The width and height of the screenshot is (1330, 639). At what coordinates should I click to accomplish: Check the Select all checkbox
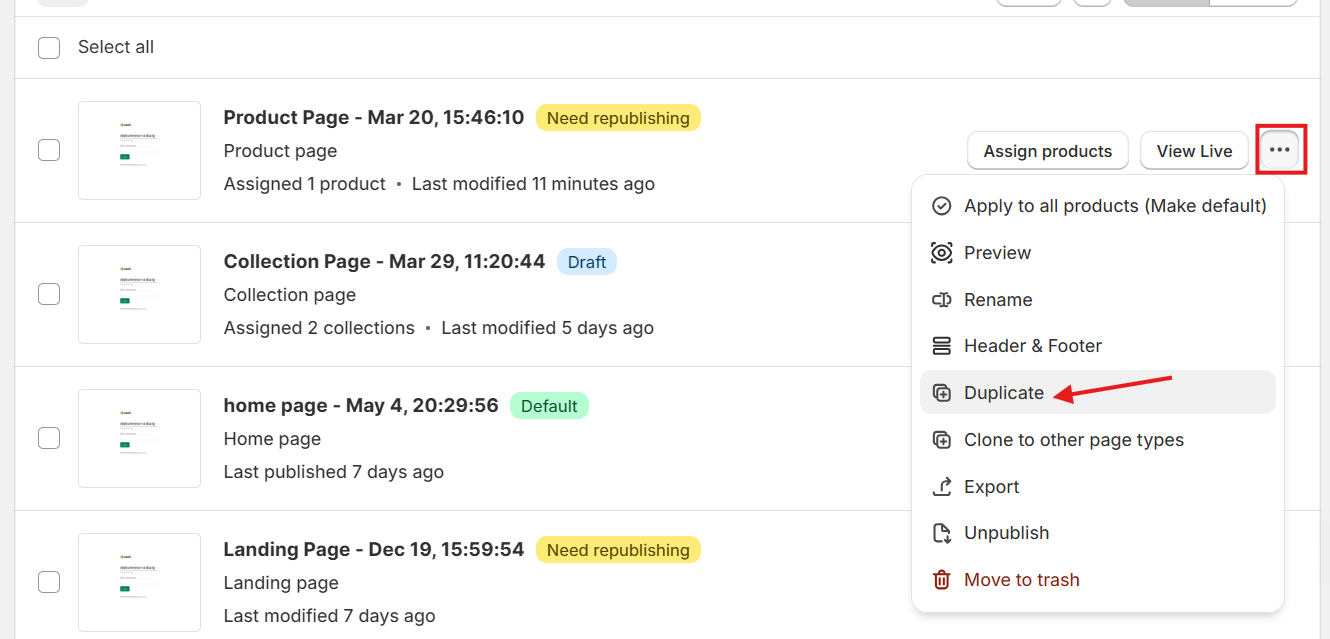click(48, 47)
